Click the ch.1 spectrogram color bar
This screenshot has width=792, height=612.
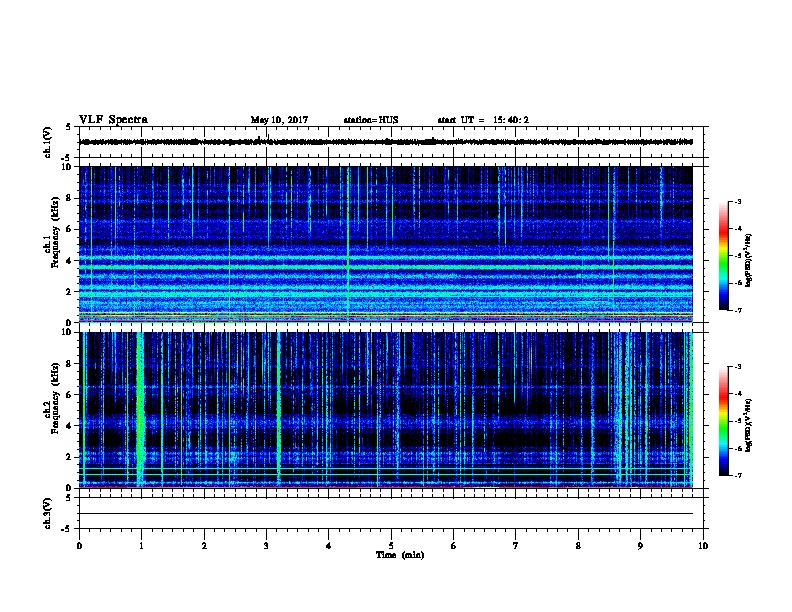click(724, 256)
